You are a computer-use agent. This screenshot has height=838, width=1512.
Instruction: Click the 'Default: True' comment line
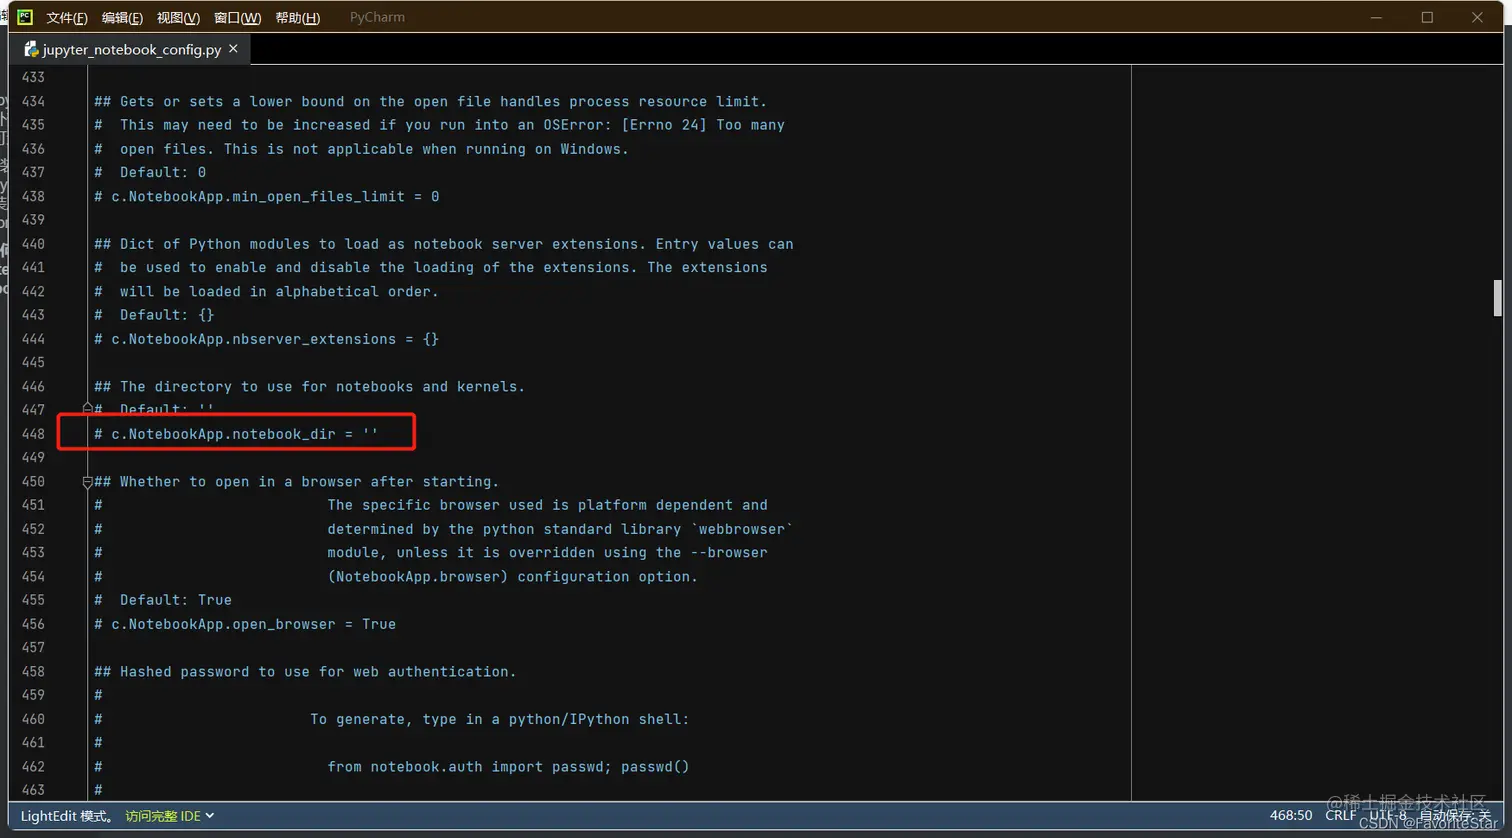pyautogui.click(x=163, y=600)
